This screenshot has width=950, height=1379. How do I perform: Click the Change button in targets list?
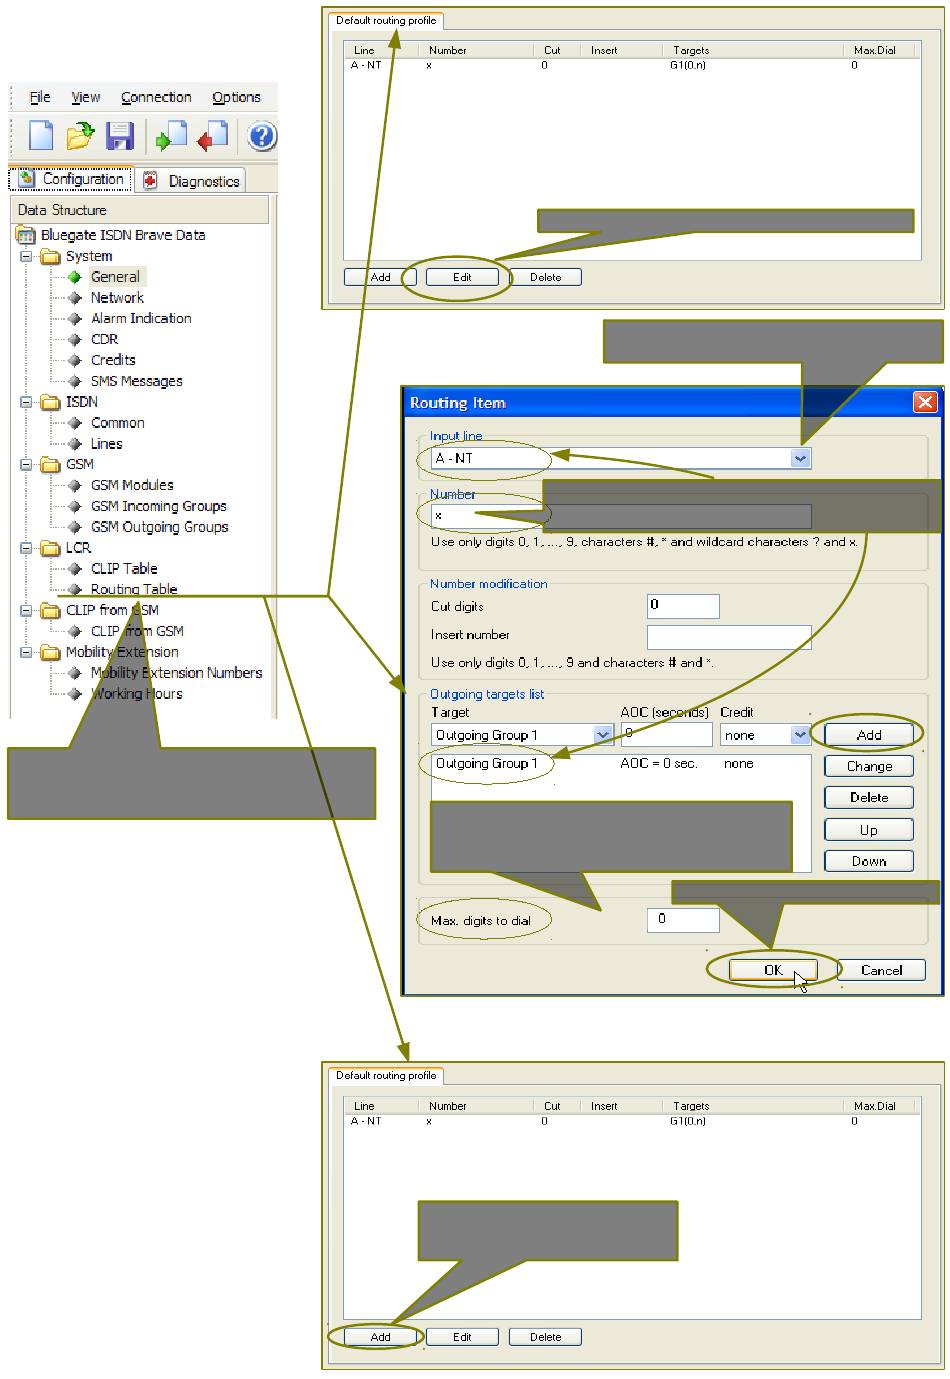point(868,766)
